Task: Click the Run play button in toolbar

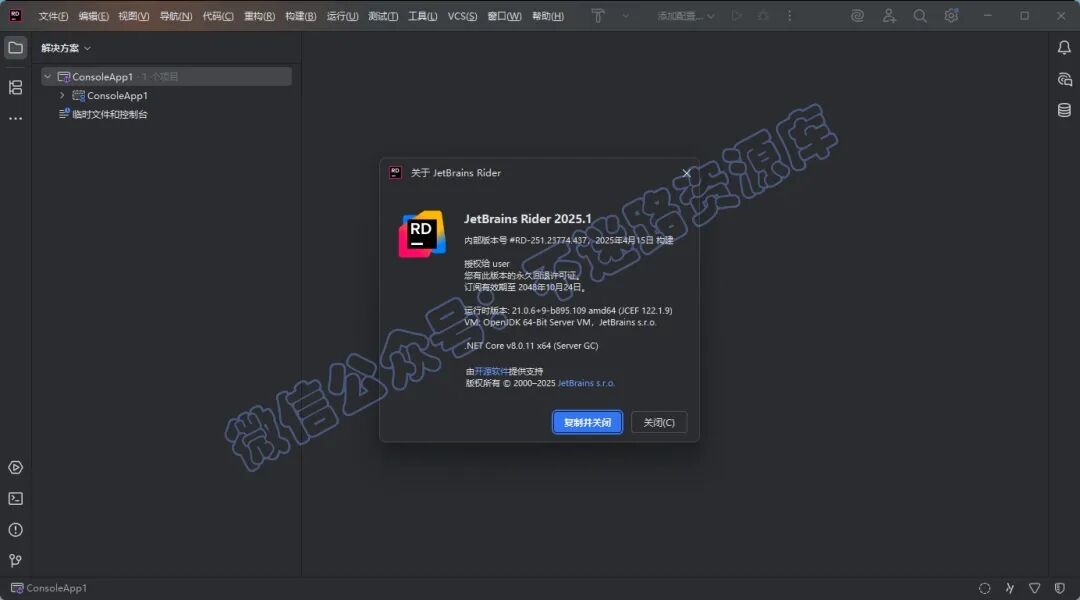Action: click(737, 15)
